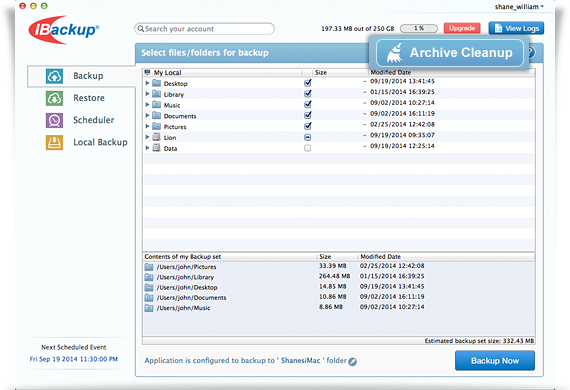Open the shane_william account dropdown
The image size is (570, 390).
click(x=519, y=7)
